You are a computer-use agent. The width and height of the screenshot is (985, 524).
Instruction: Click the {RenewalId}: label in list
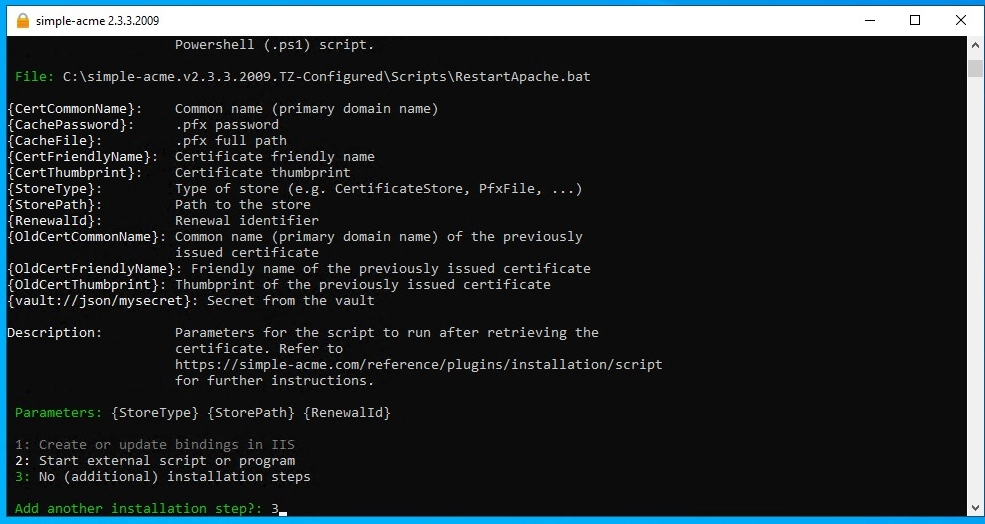[x=55, y=221]
